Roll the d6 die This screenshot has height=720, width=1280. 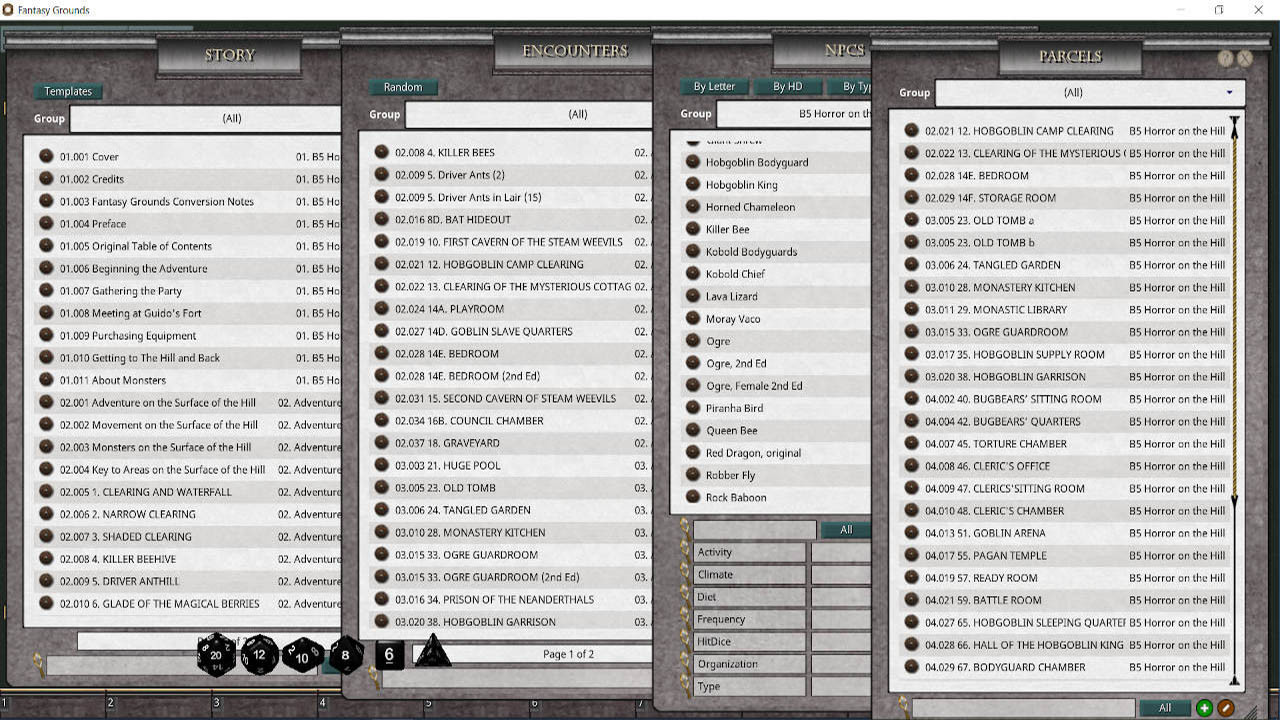[x=388, y=657]
